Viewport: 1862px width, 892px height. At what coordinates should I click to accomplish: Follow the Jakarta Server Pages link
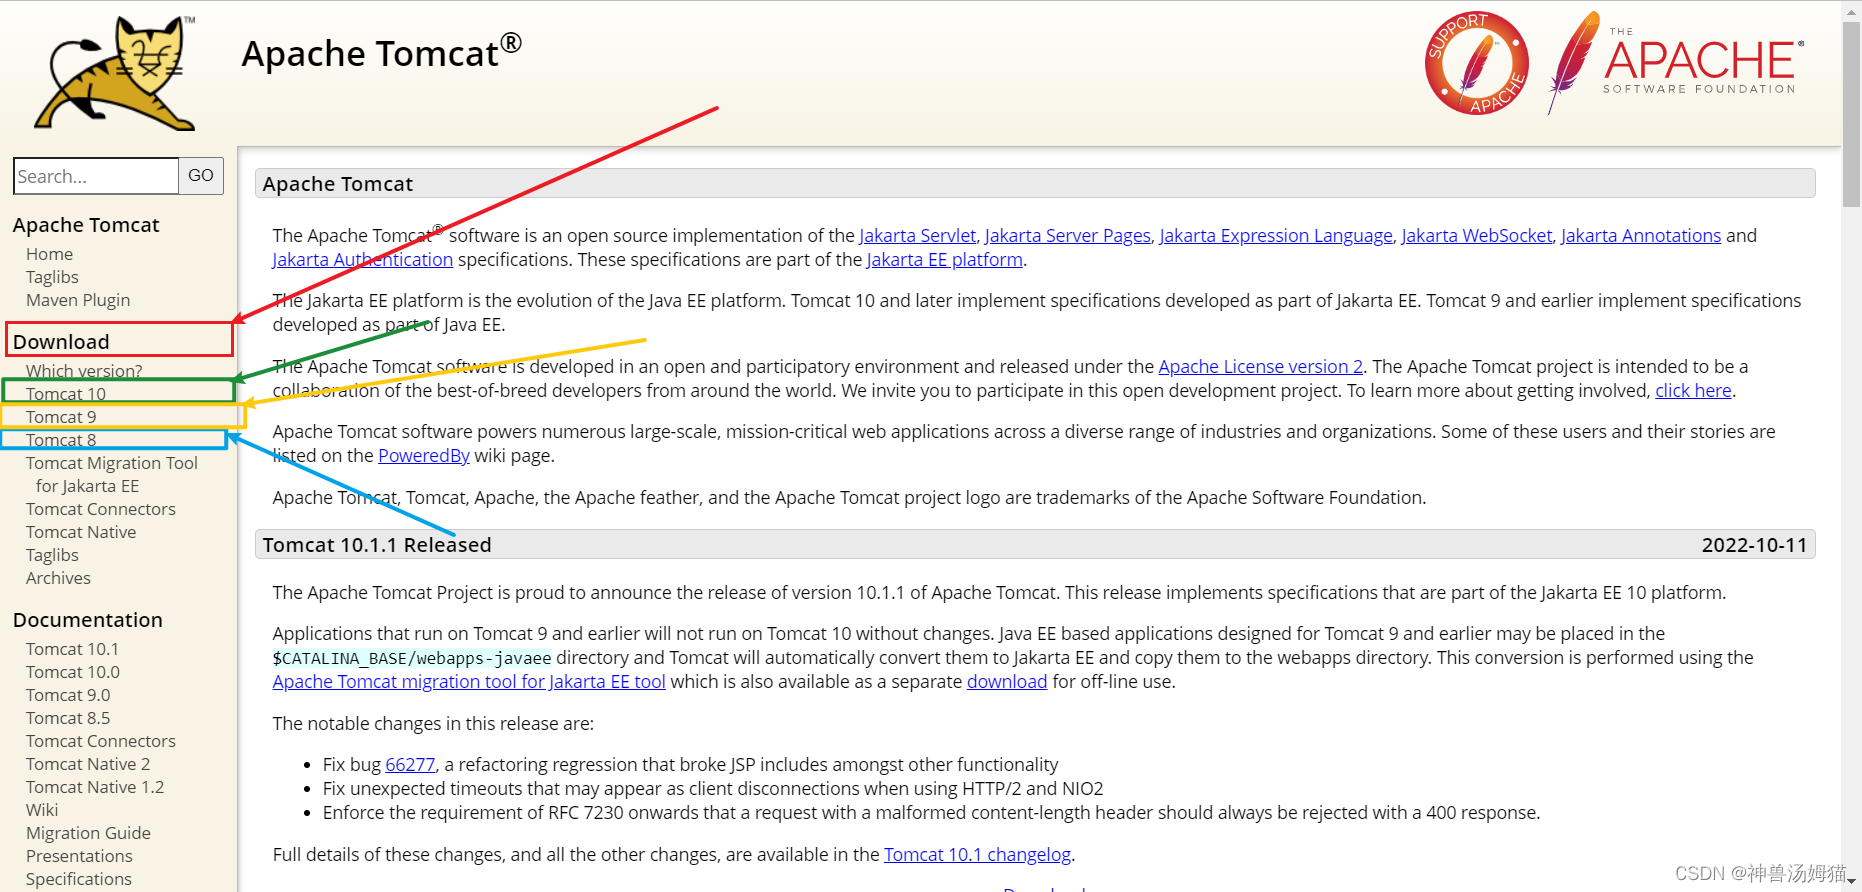click(x=1068, y=236)
